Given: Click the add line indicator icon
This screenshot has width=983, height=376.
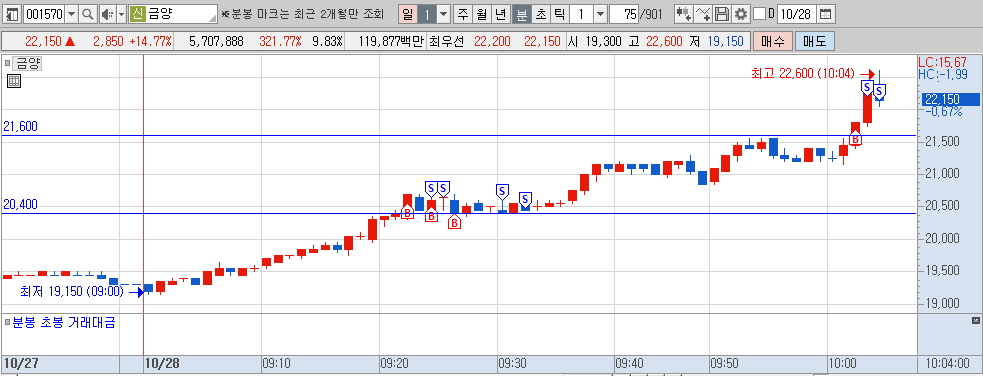Looking at the screenshot, I should tap(703, 14).
